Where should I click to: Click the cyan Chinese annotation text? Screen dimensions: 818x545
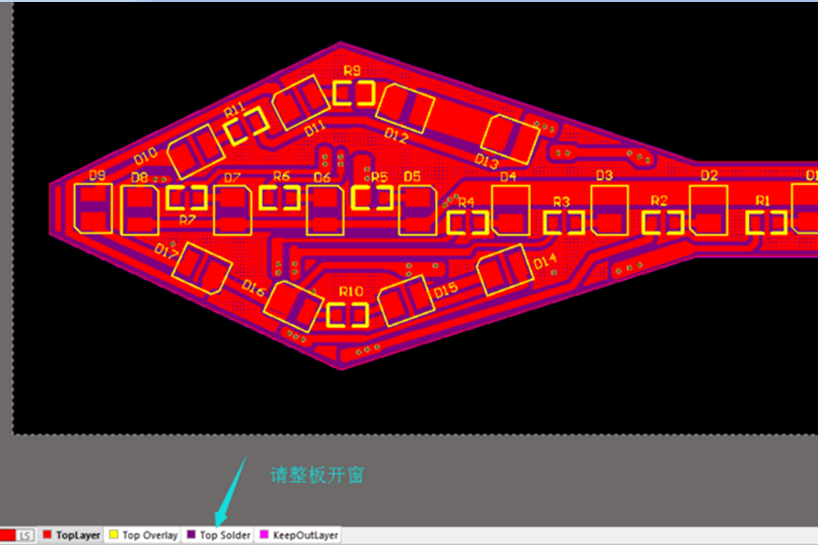[317, 475]
